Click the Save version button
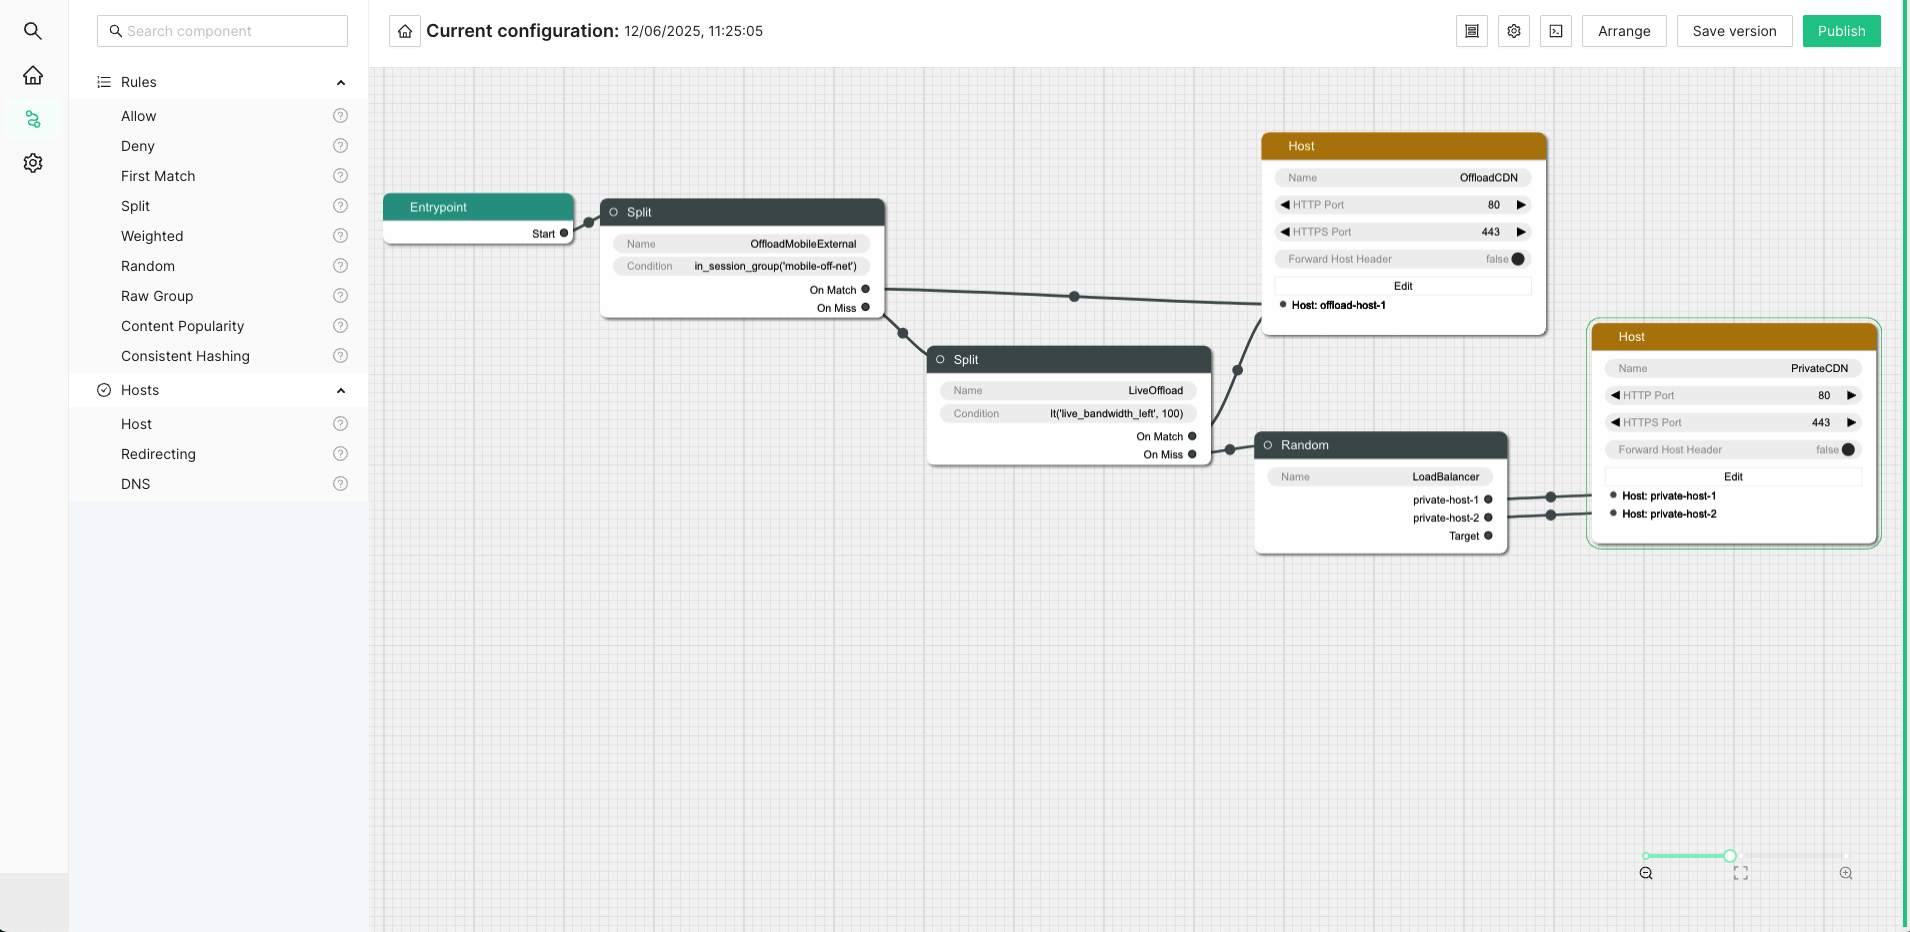 click(x=1734, y=31)
